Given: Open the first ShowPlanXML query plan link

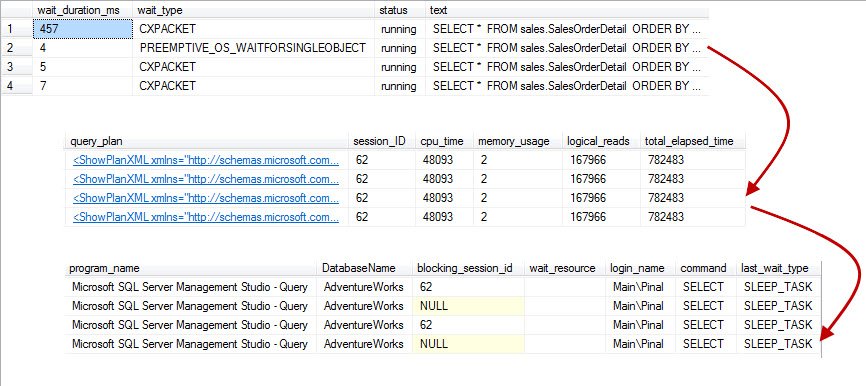Looking at the screenshot, I should click(x=205, y=160).
